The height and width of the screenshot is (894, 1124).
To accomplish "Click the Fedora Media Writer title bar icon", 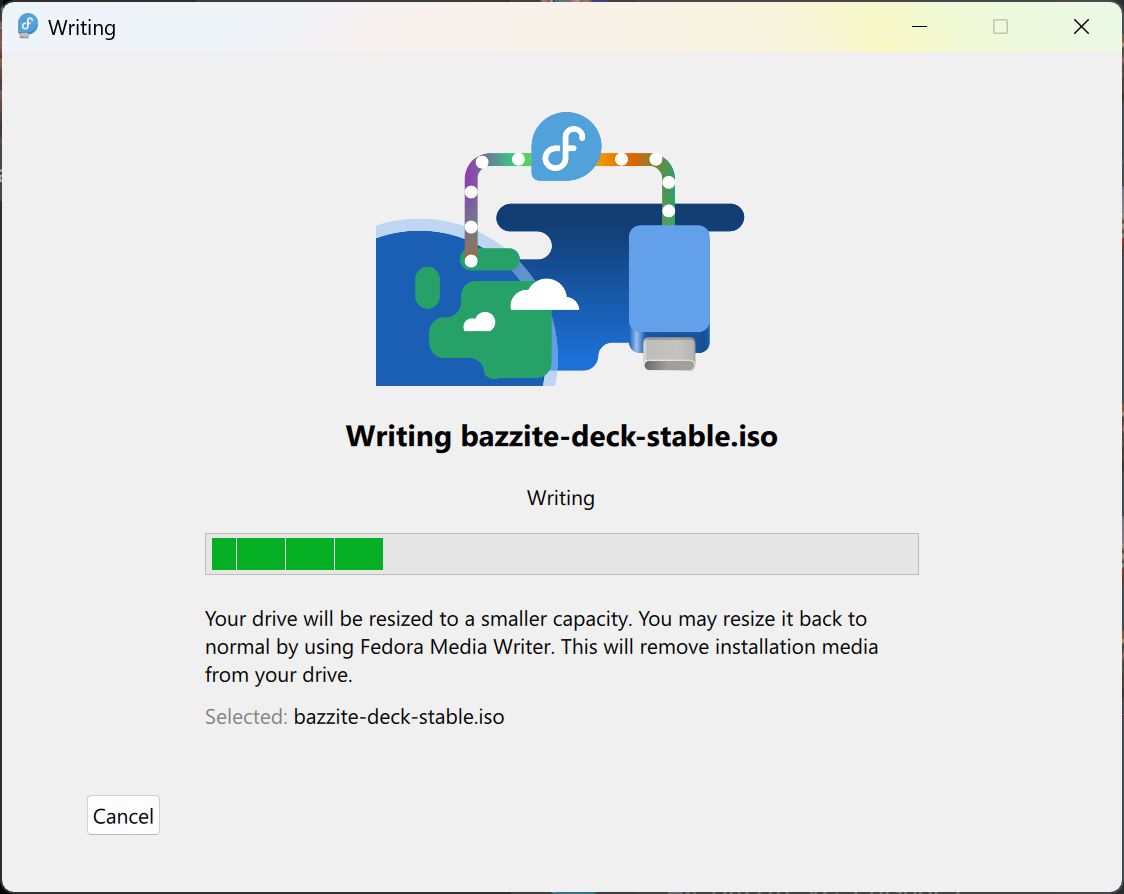I will 28,27.
